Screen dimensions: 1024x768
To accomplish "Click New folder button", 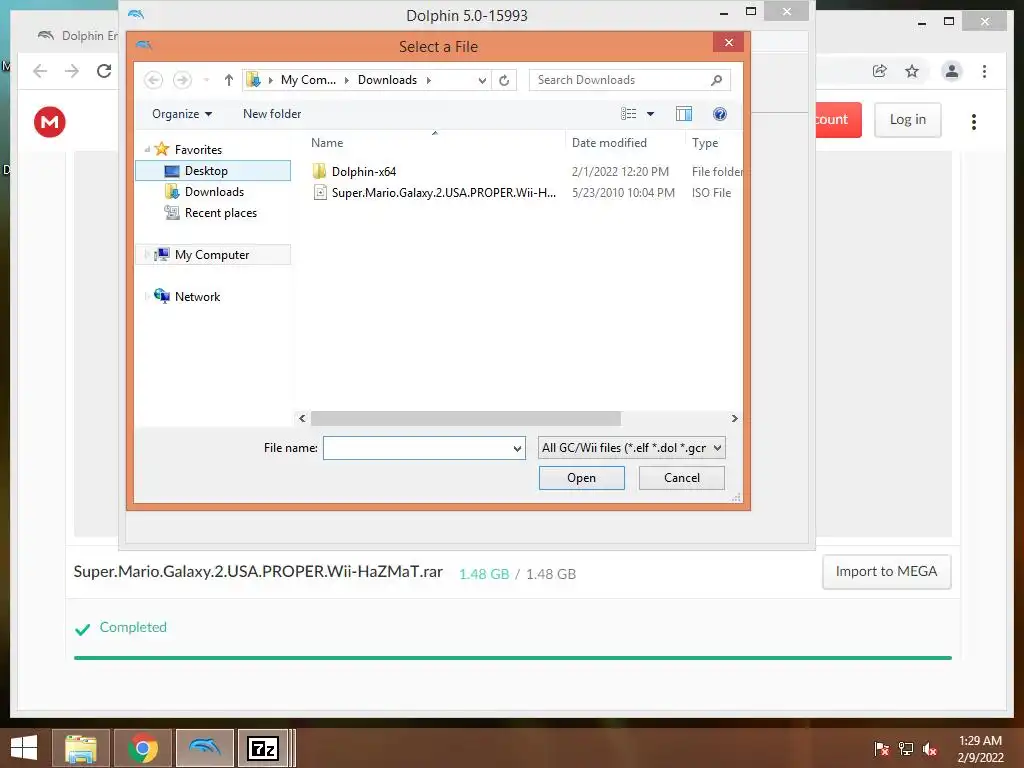I will [x=272, y=114].
